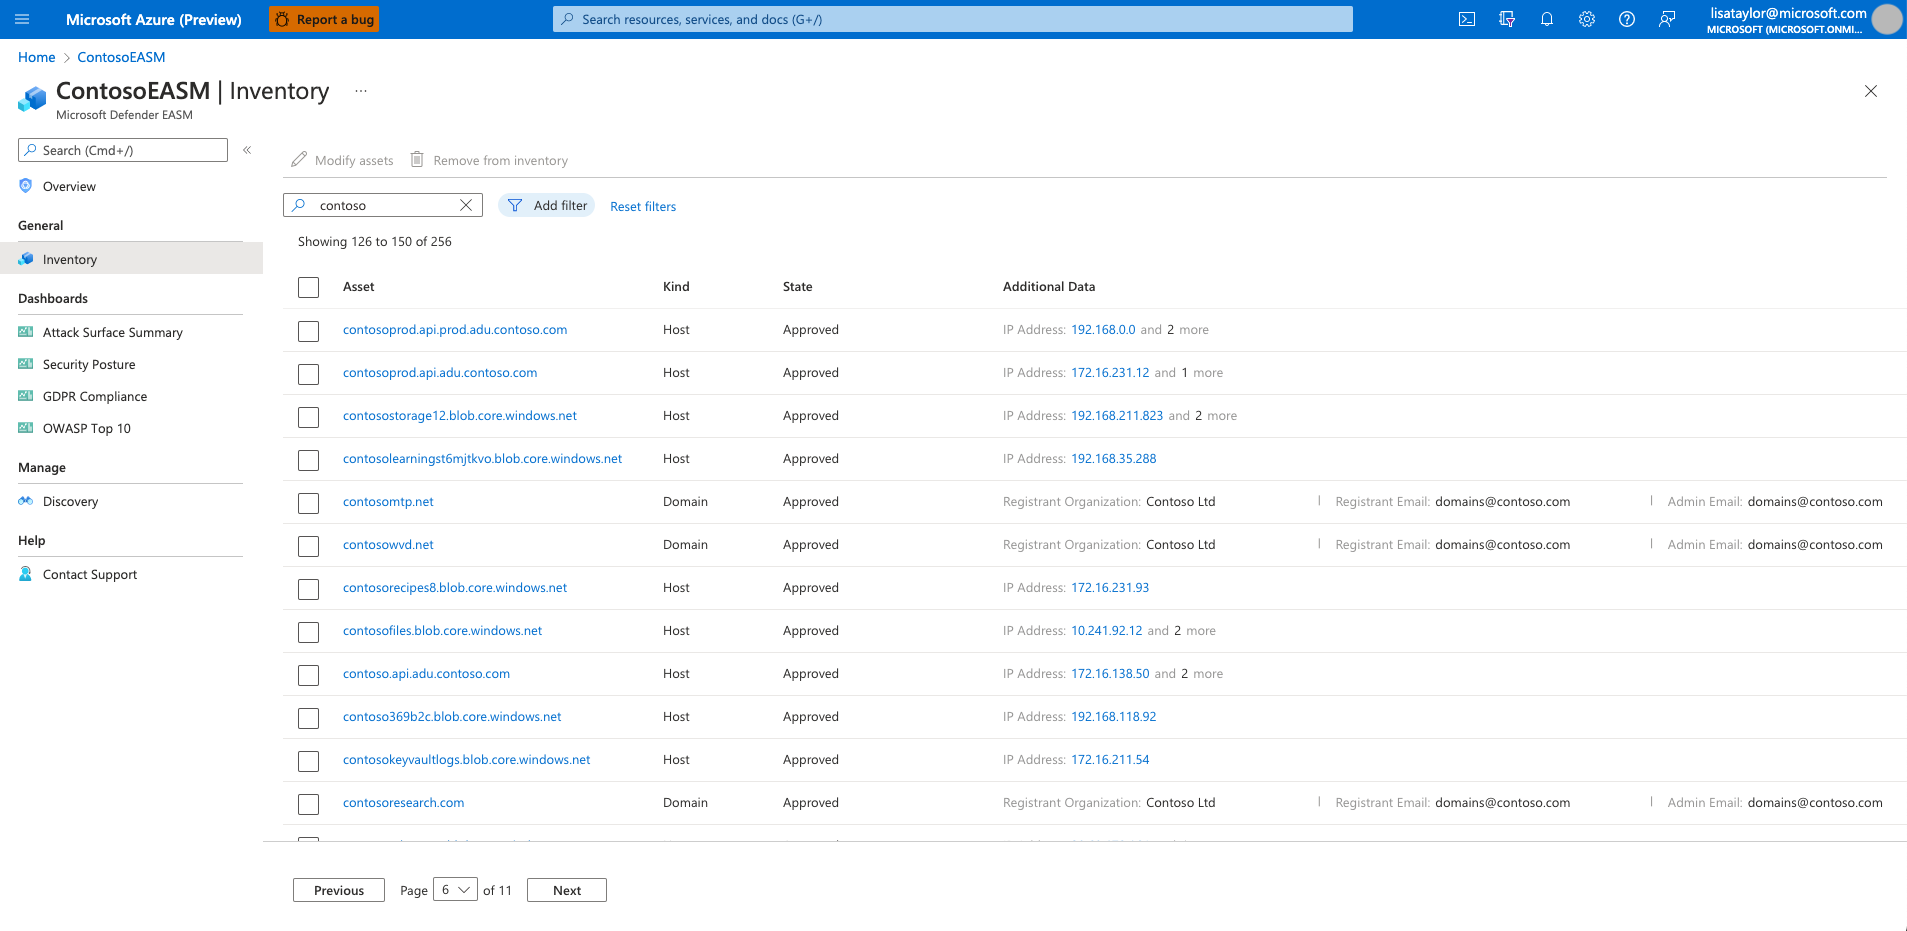
Task: Click the Add filter button
Action: tap(547, 205)
